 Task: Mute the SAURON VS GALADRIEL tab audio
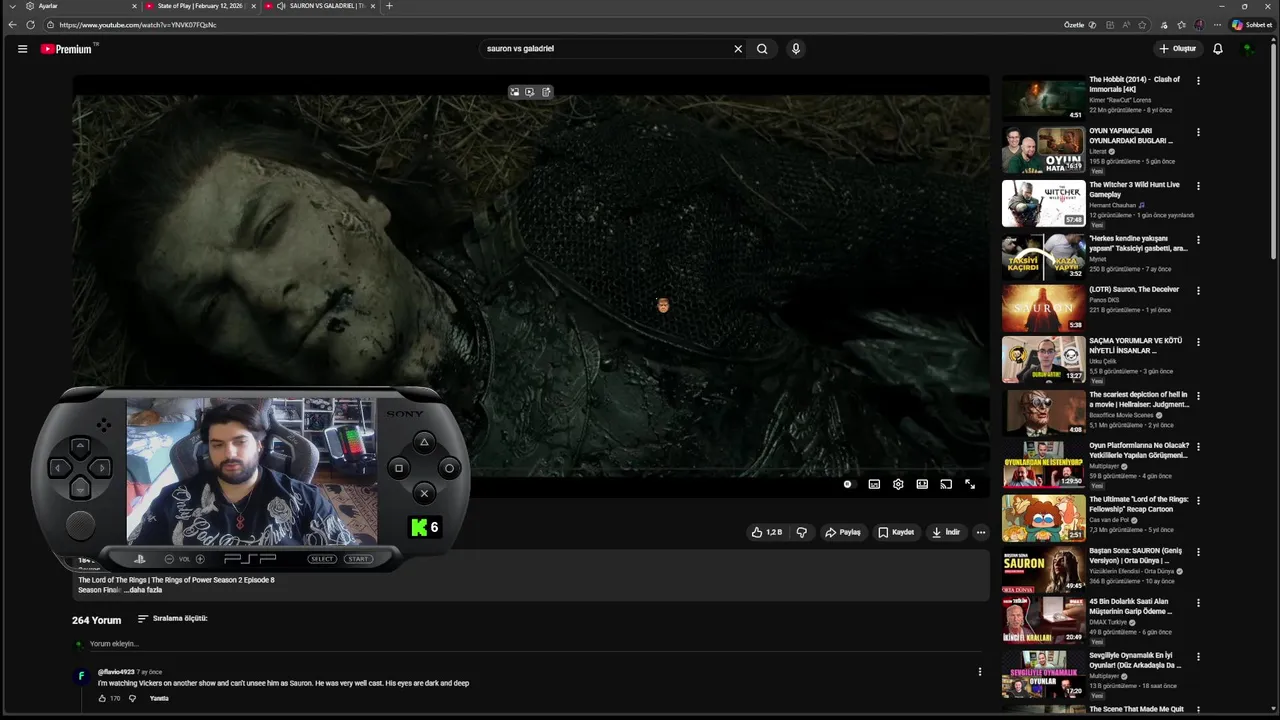[x=281, y=6]
